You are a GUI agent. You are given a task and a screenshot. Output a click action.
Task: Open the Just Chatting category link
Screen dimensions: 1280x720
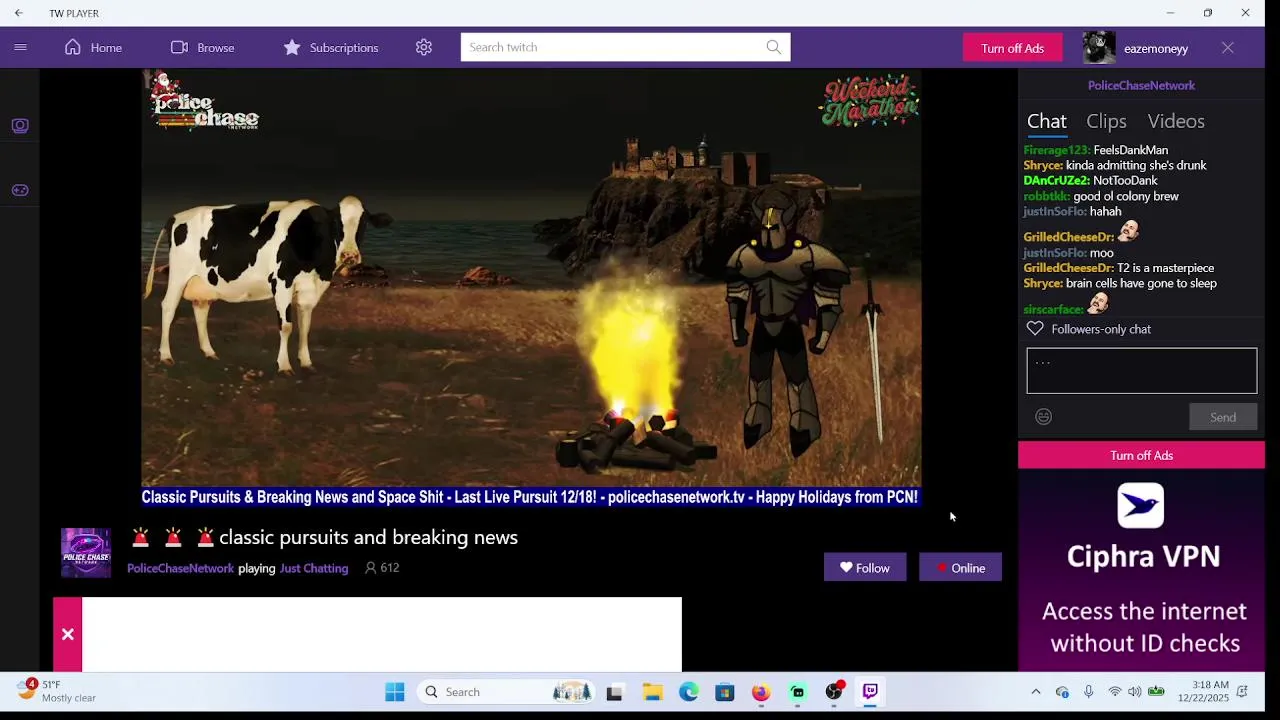(314, 568)
